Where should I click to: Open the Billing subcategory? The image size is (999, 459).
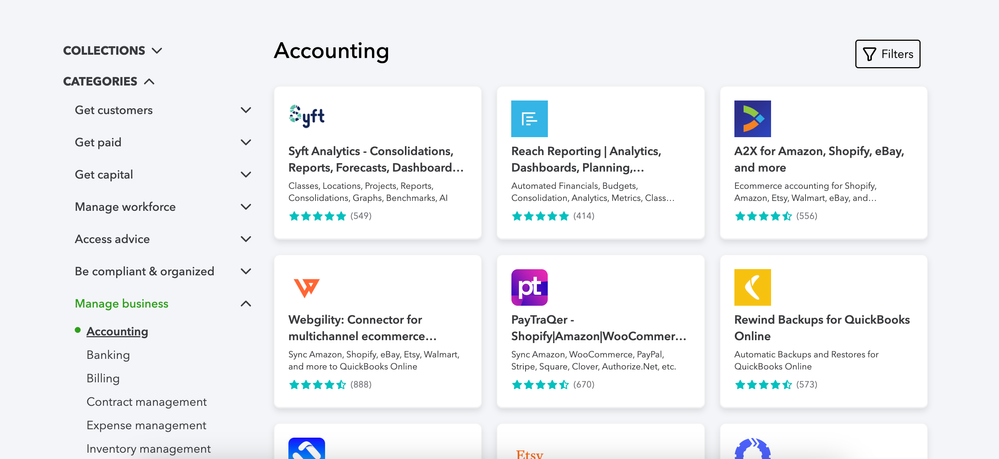click(103, 378)
